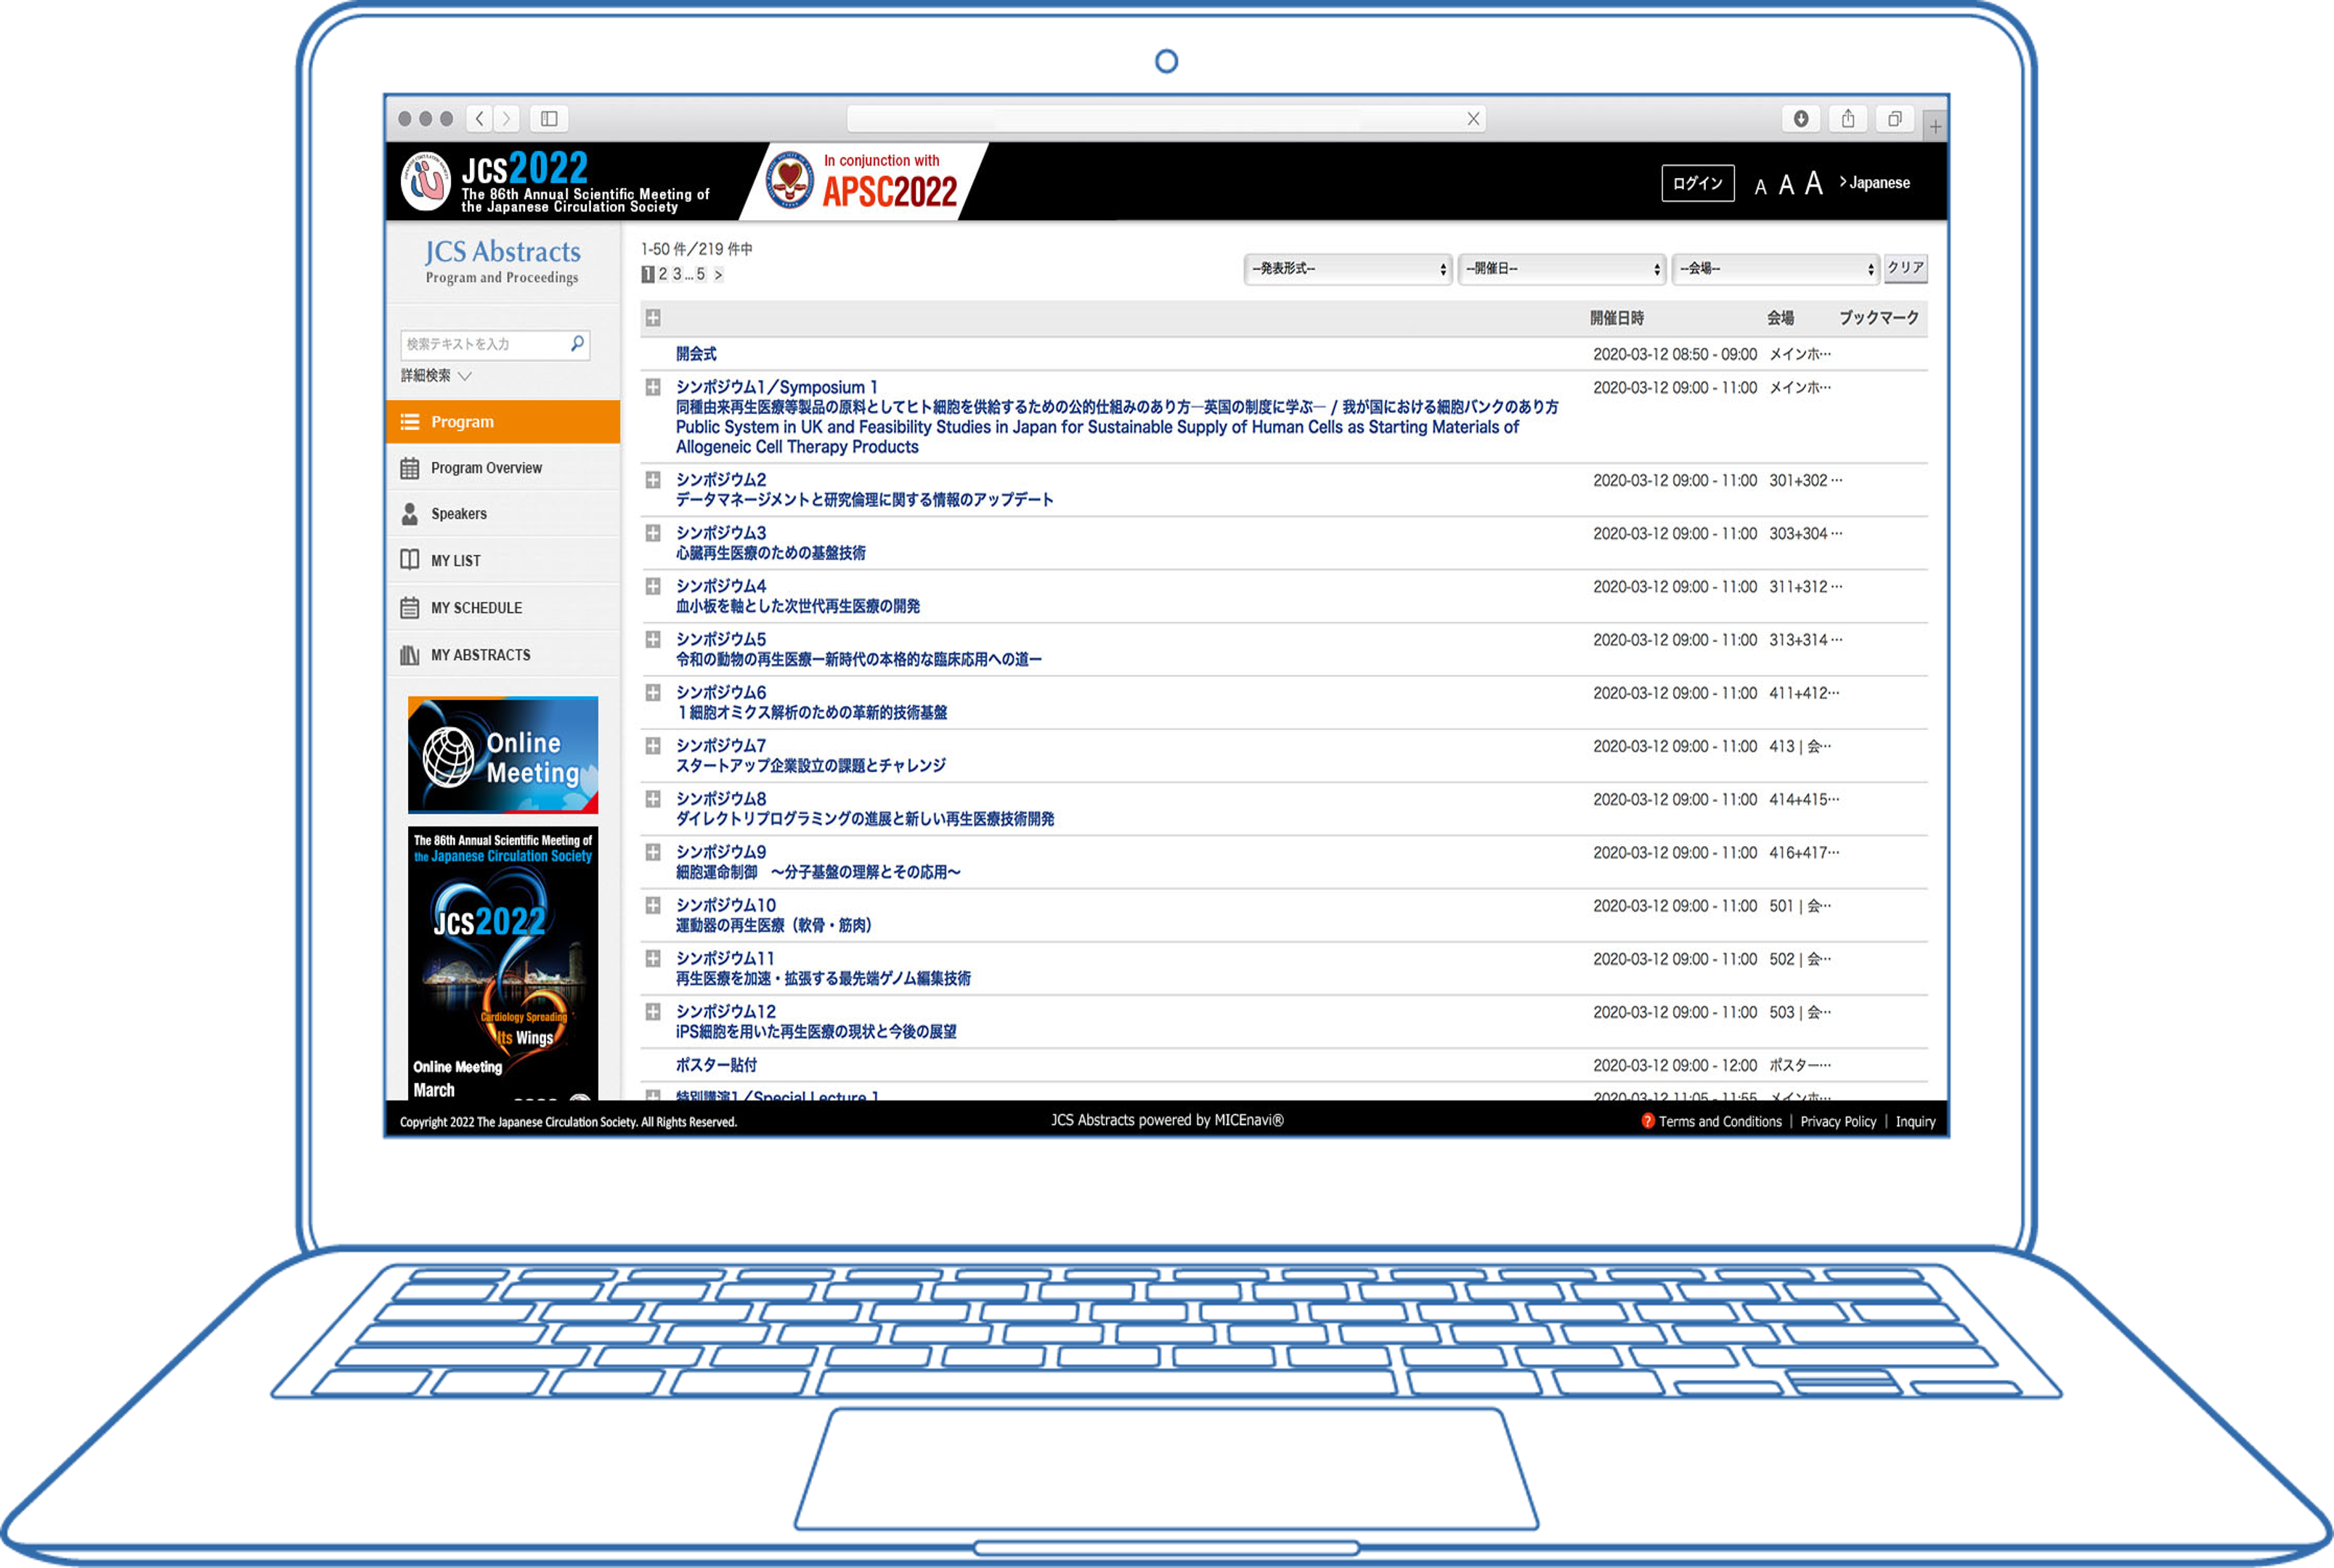
Task: Click the クリア button
Action: pos(1905,268)
